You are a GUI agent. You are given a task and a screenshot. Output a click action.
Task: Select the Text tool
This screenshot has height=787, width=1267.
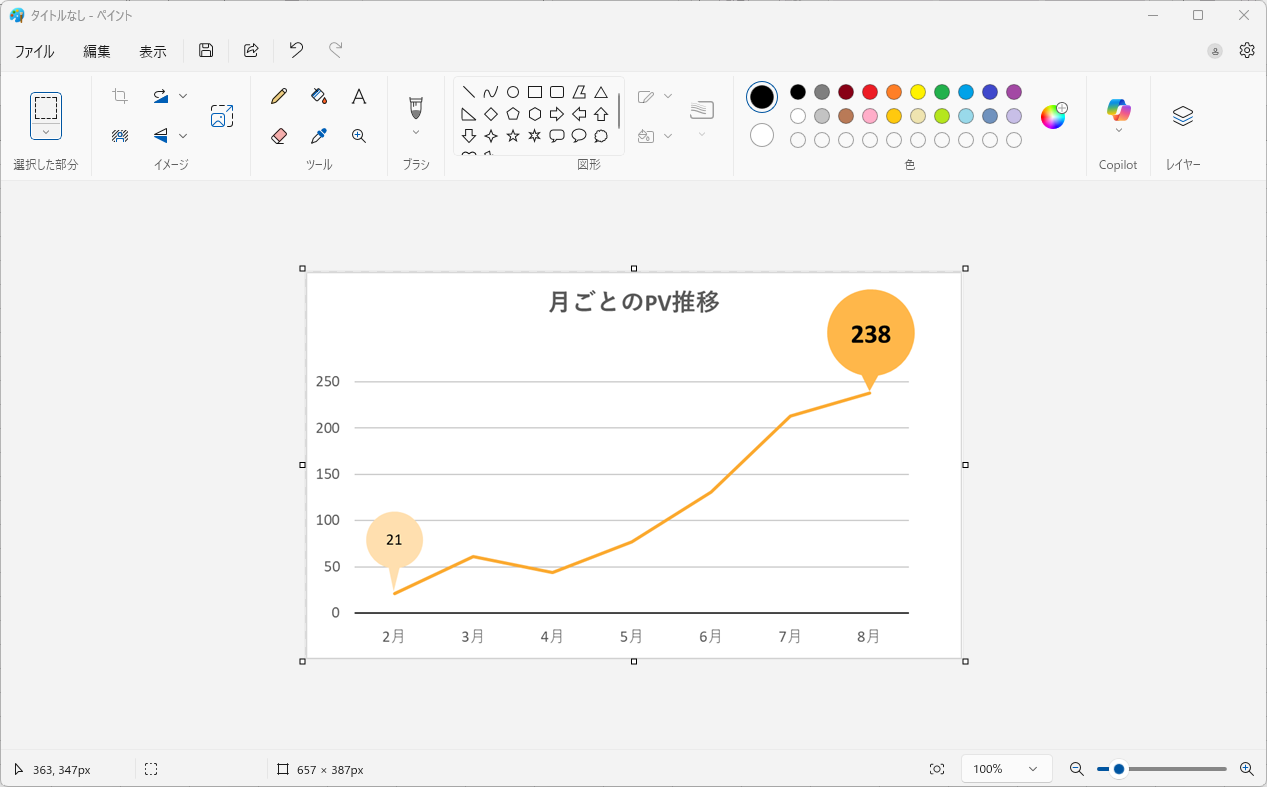(x=359, y=96)
